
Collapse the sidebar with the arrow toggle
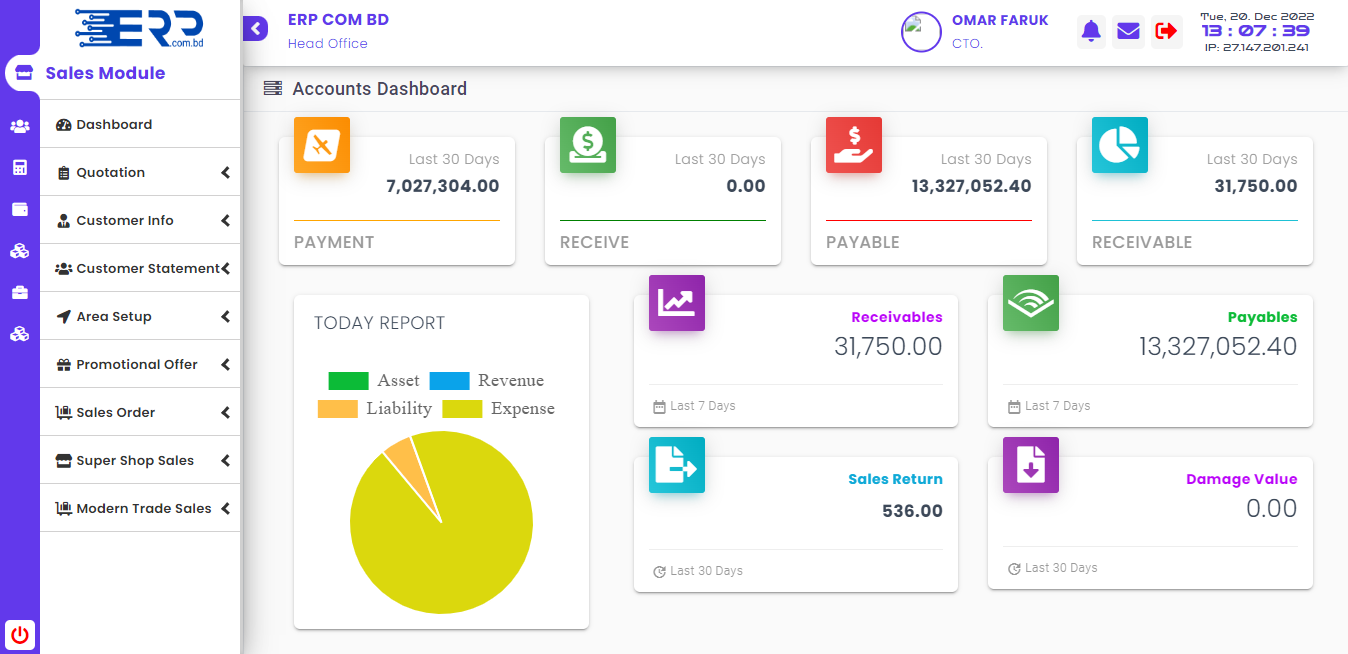pyautogui.click(x=255, y=28)
